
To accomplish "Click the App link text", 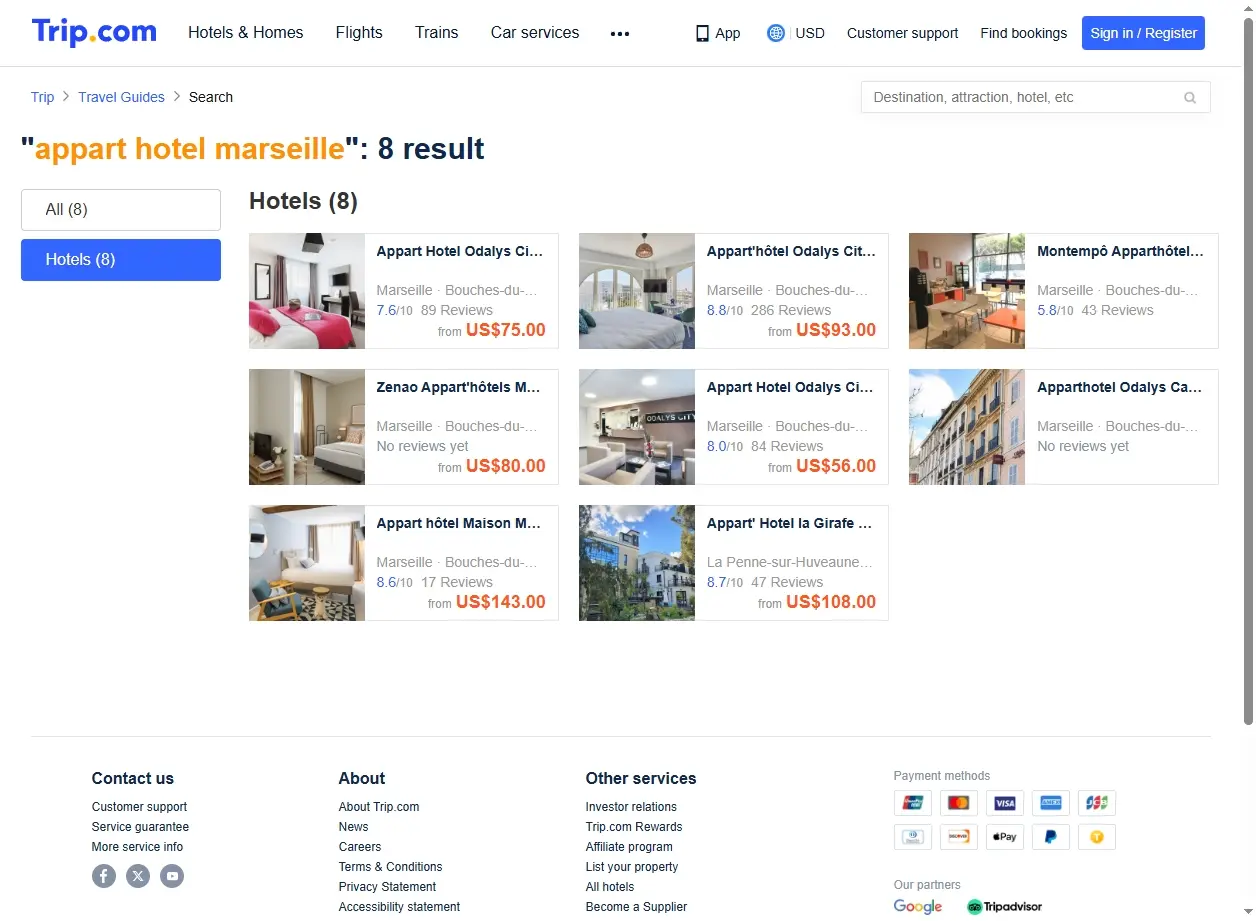I will [728, 33].
